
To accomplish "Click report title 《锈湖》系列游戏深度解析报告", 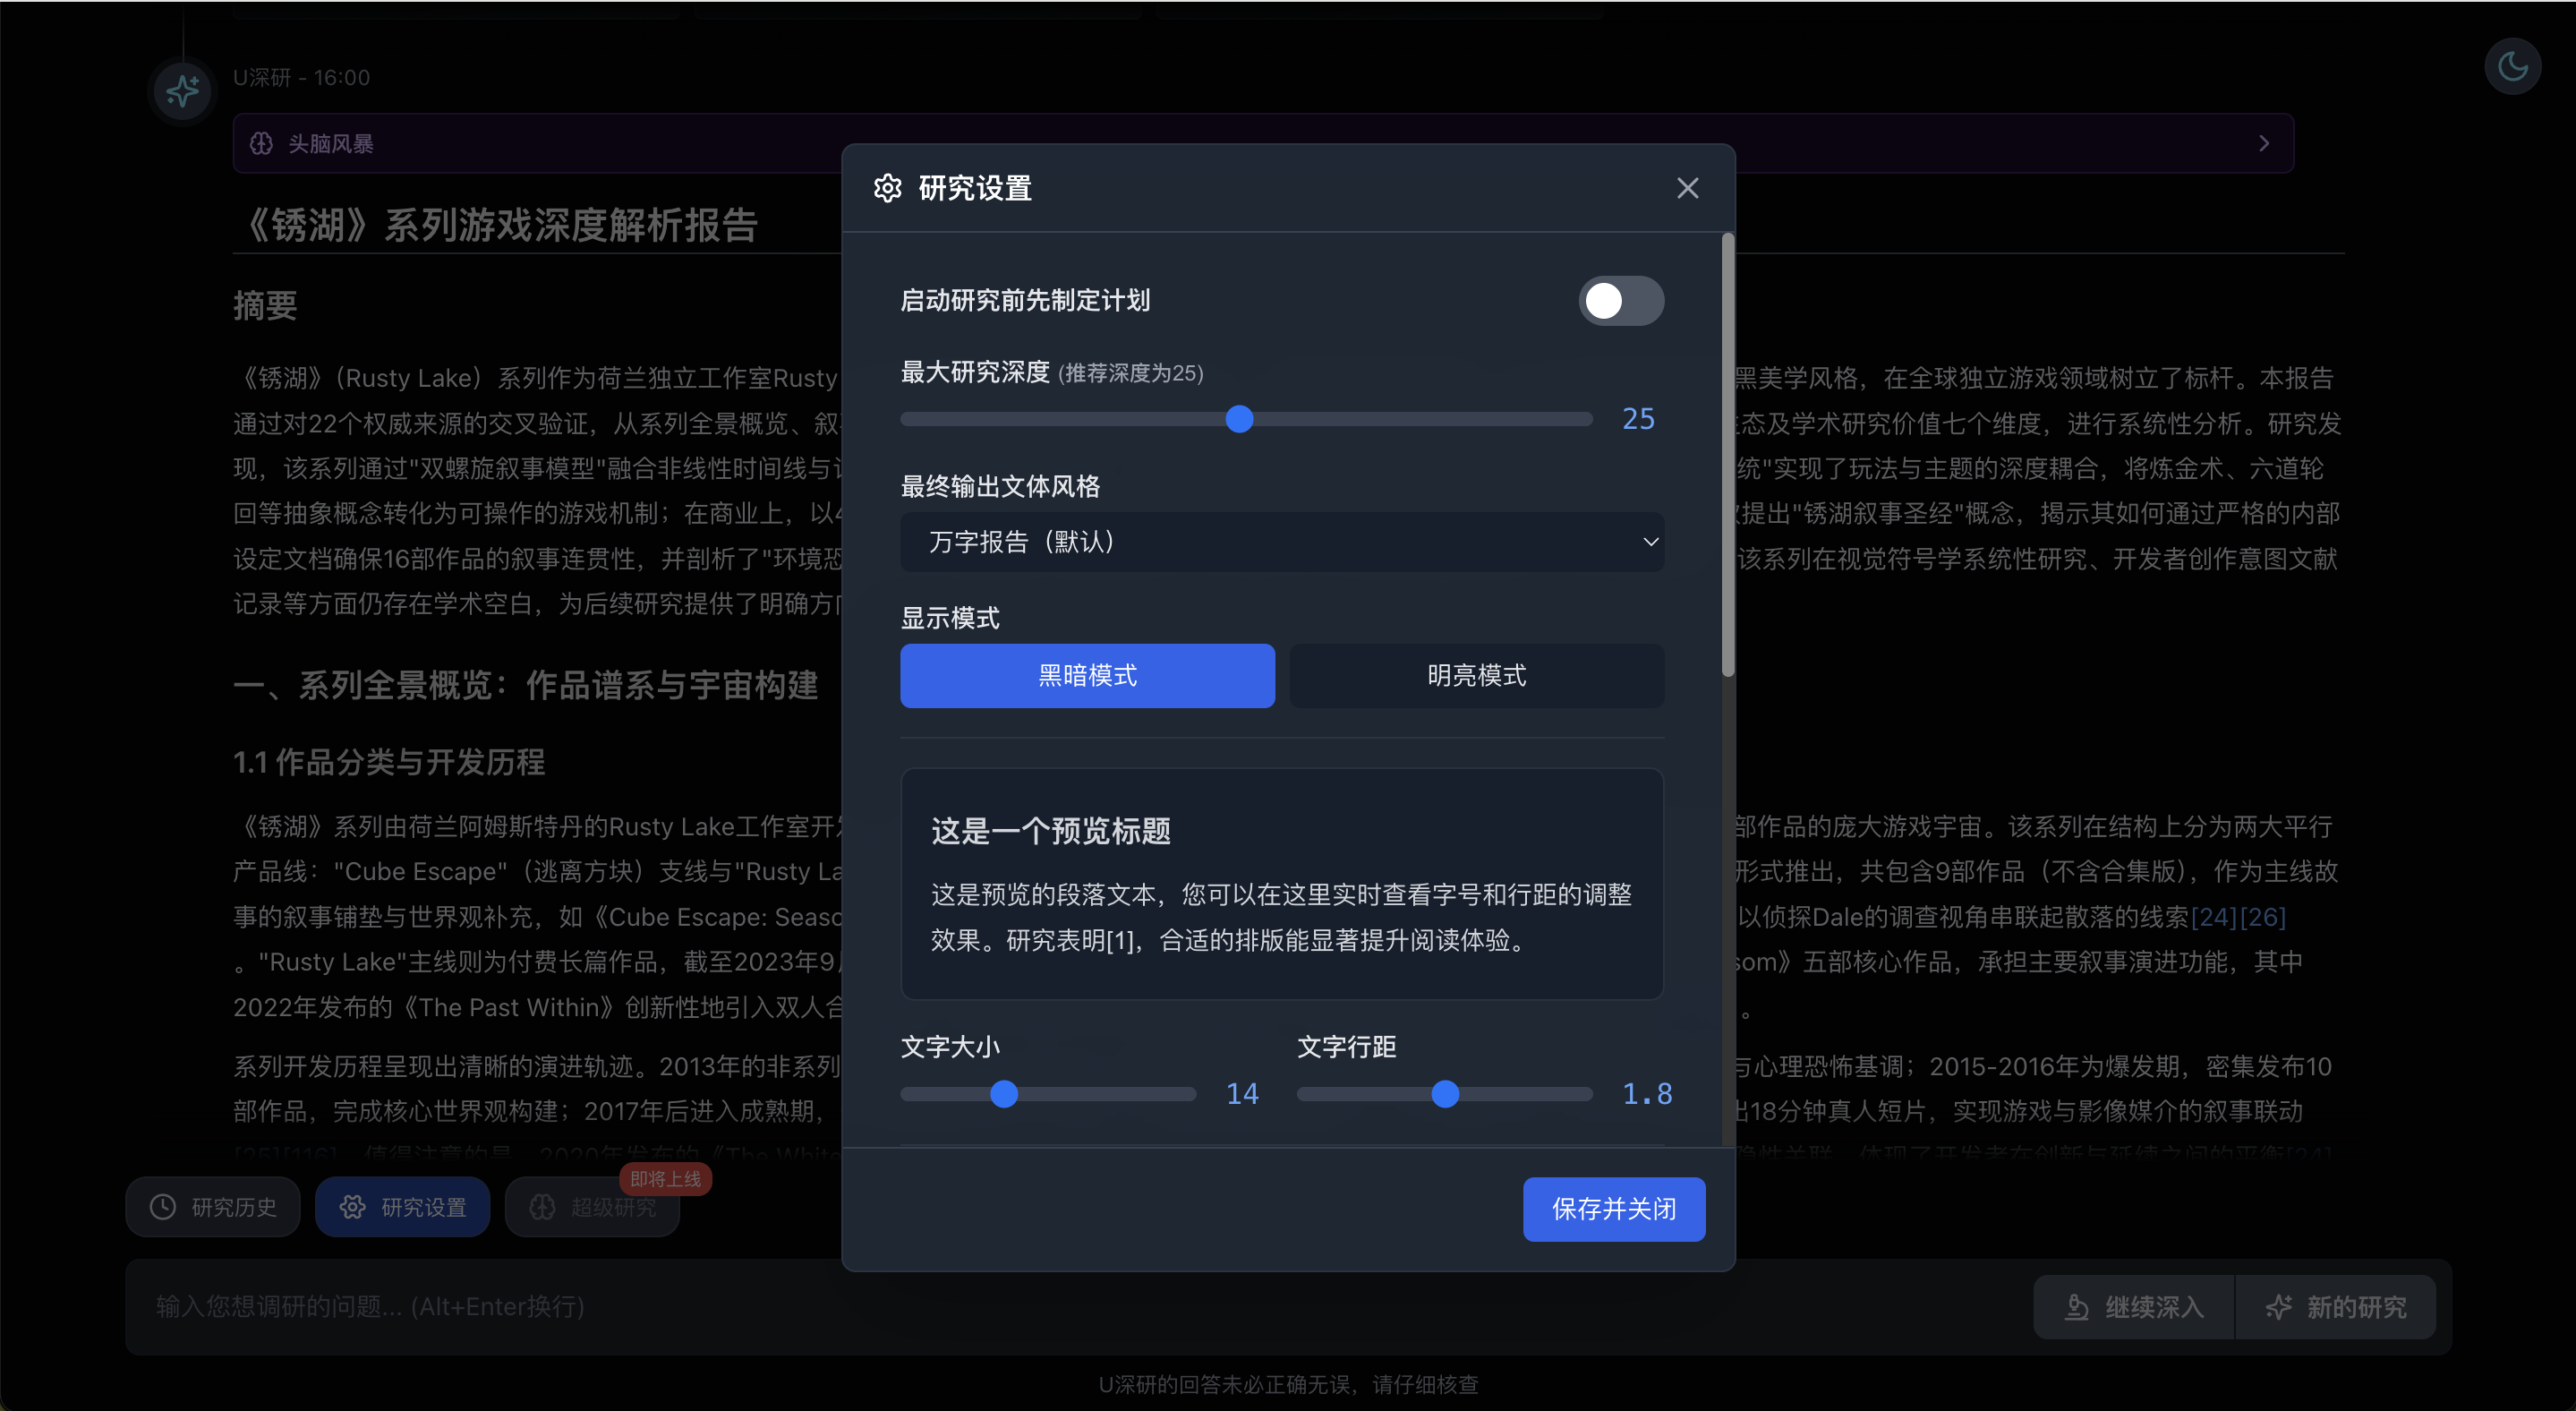I will (497, 225).
